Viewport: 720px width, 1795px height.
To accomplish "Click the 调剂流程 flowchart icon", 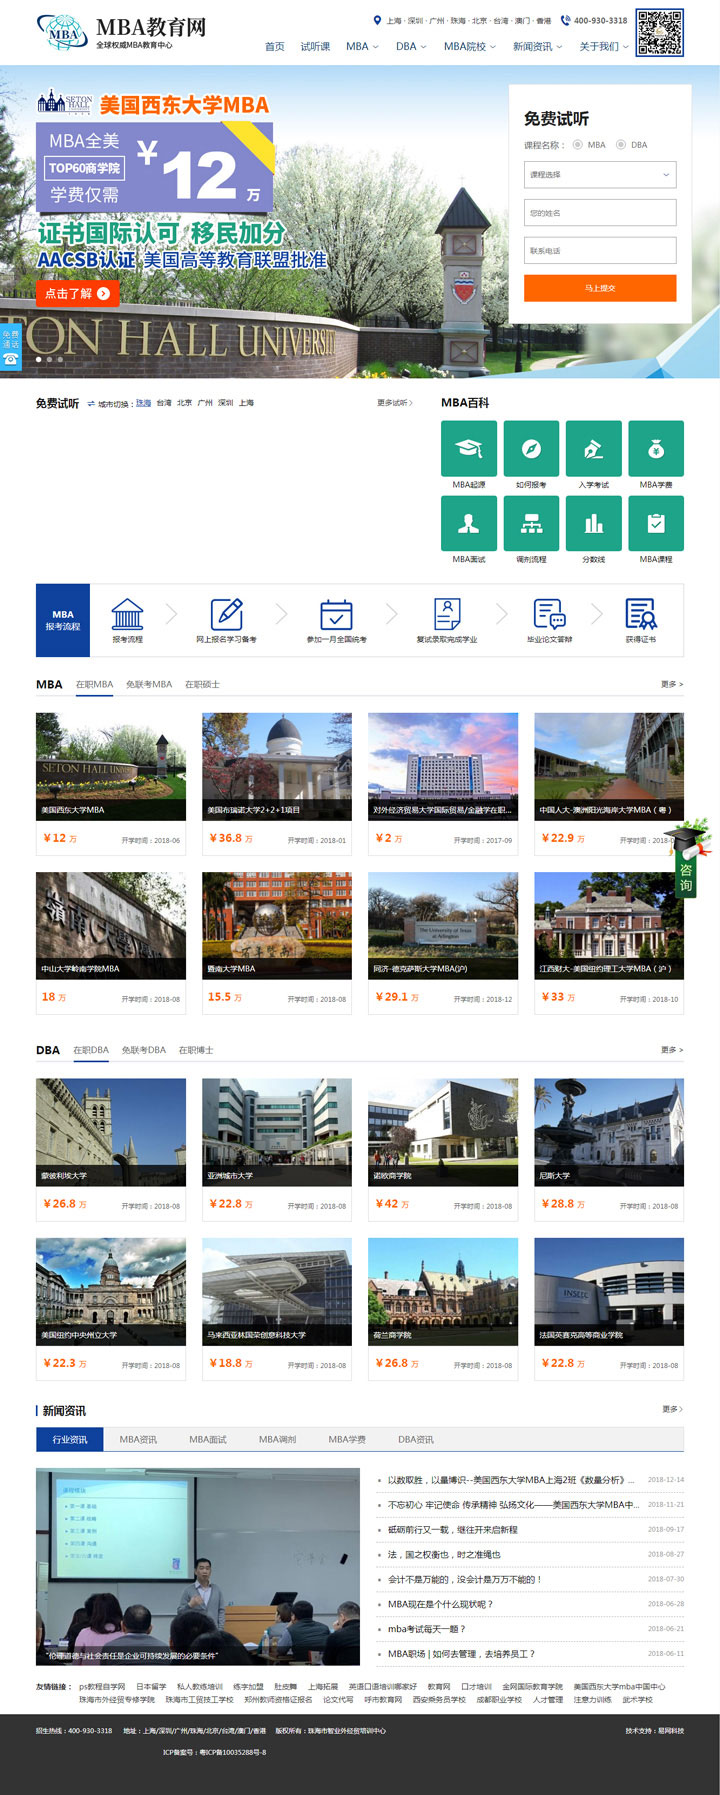I will [x=531, y=523].
